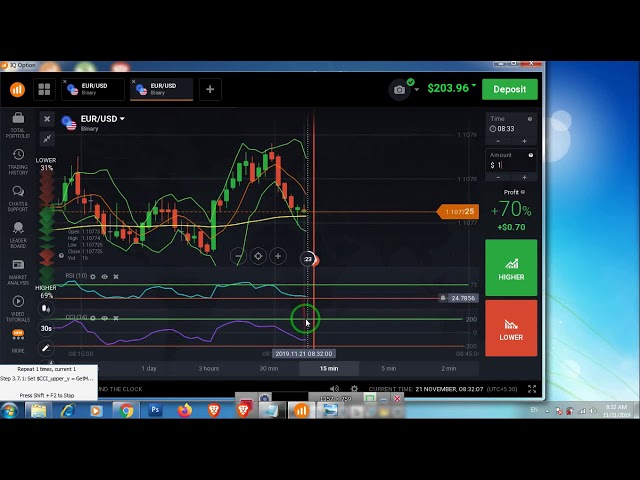
Task: Toggle fullscreen mode icon
Action: [532, 389]
